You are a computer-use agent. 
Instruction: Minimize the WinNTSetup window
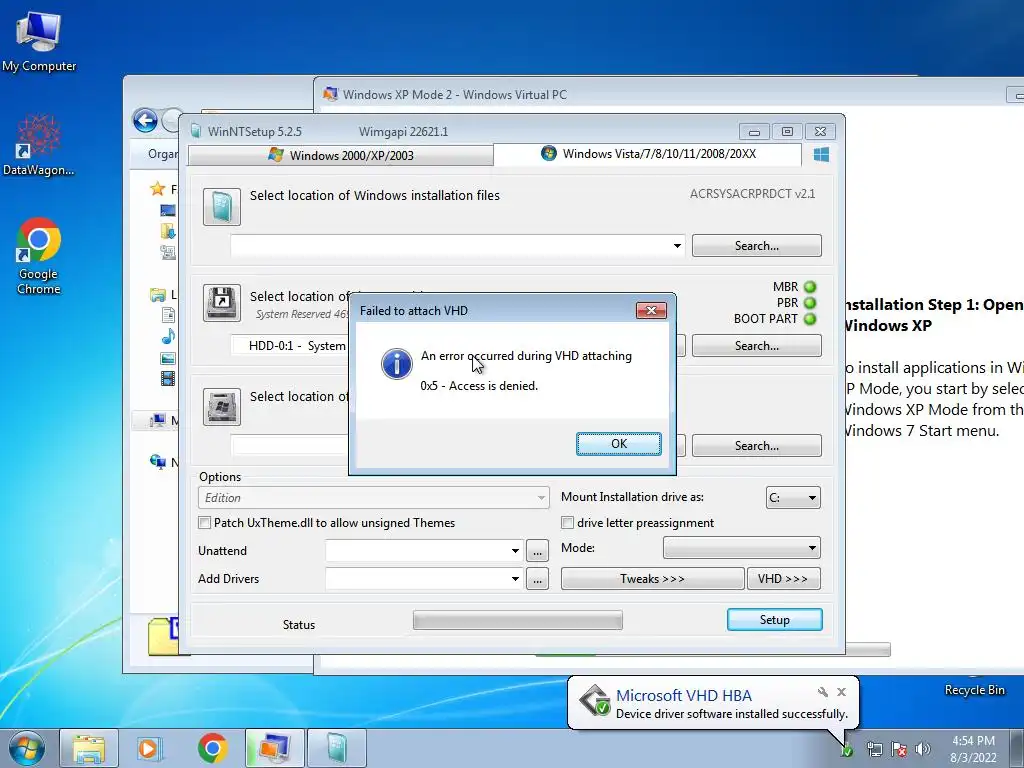tap(754, 132)
